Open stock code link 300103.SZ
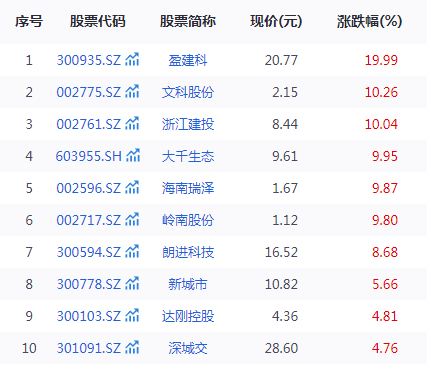 [89, 316]
